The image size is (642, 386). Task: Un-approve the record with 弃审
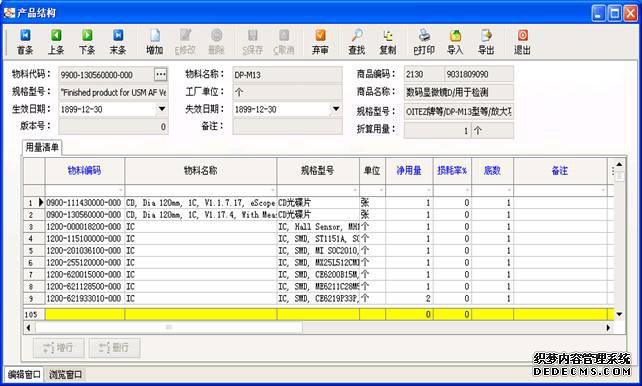pyautogui.click(x=320, y=42)
